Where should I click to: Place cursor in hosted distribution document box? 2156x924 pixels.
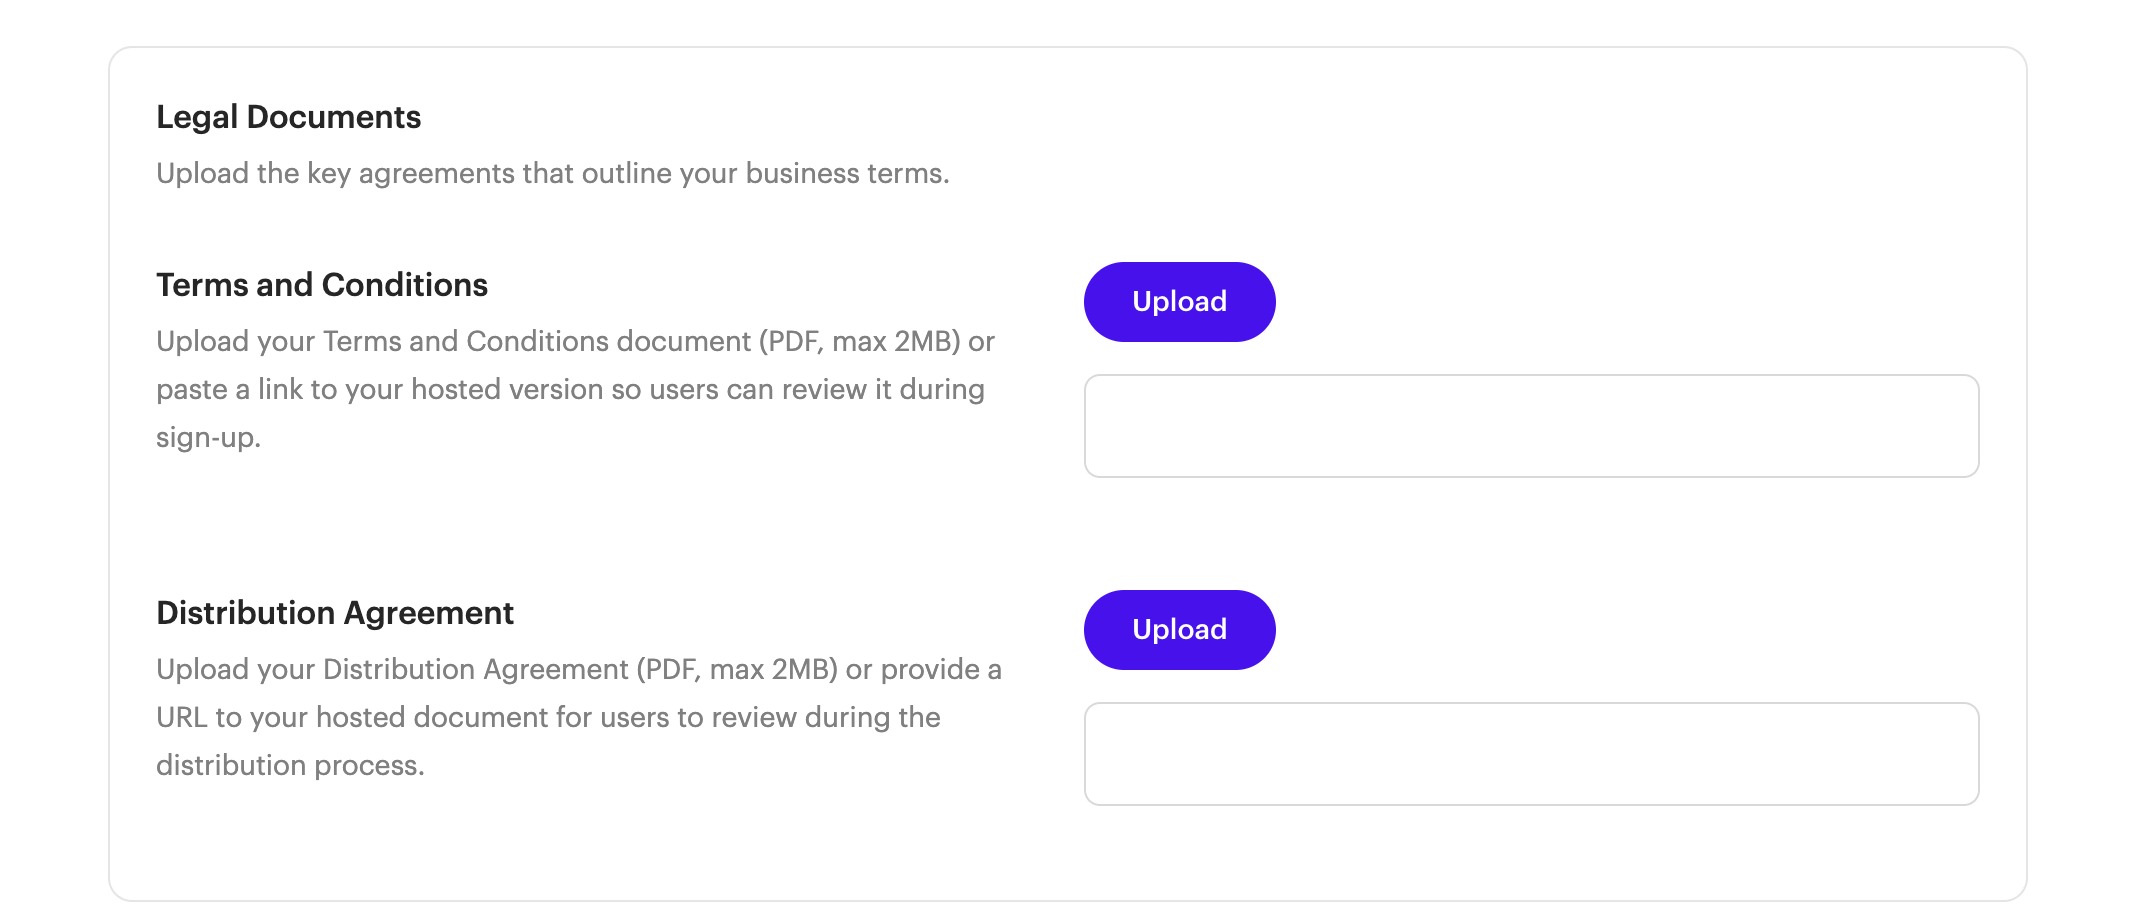[1531, 754]
